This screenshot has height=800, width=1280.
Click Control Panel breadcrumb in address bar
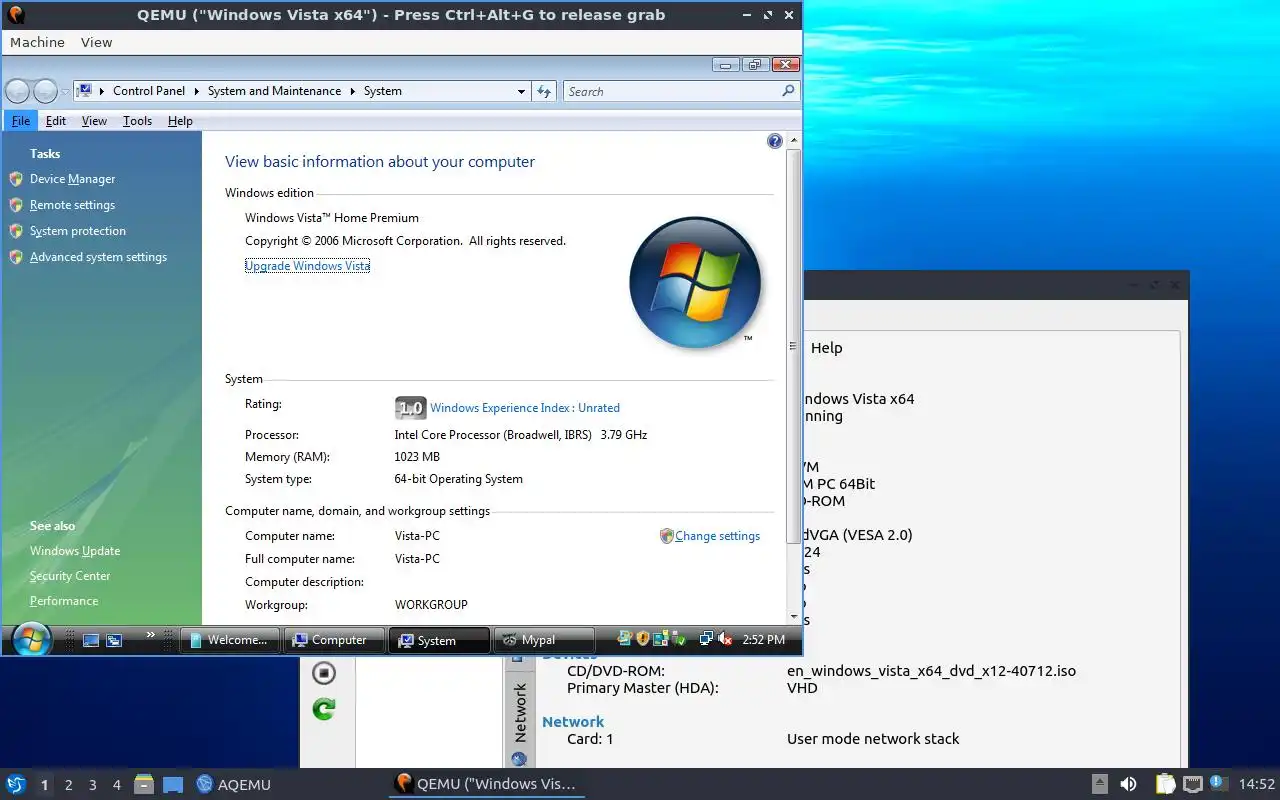149,91
